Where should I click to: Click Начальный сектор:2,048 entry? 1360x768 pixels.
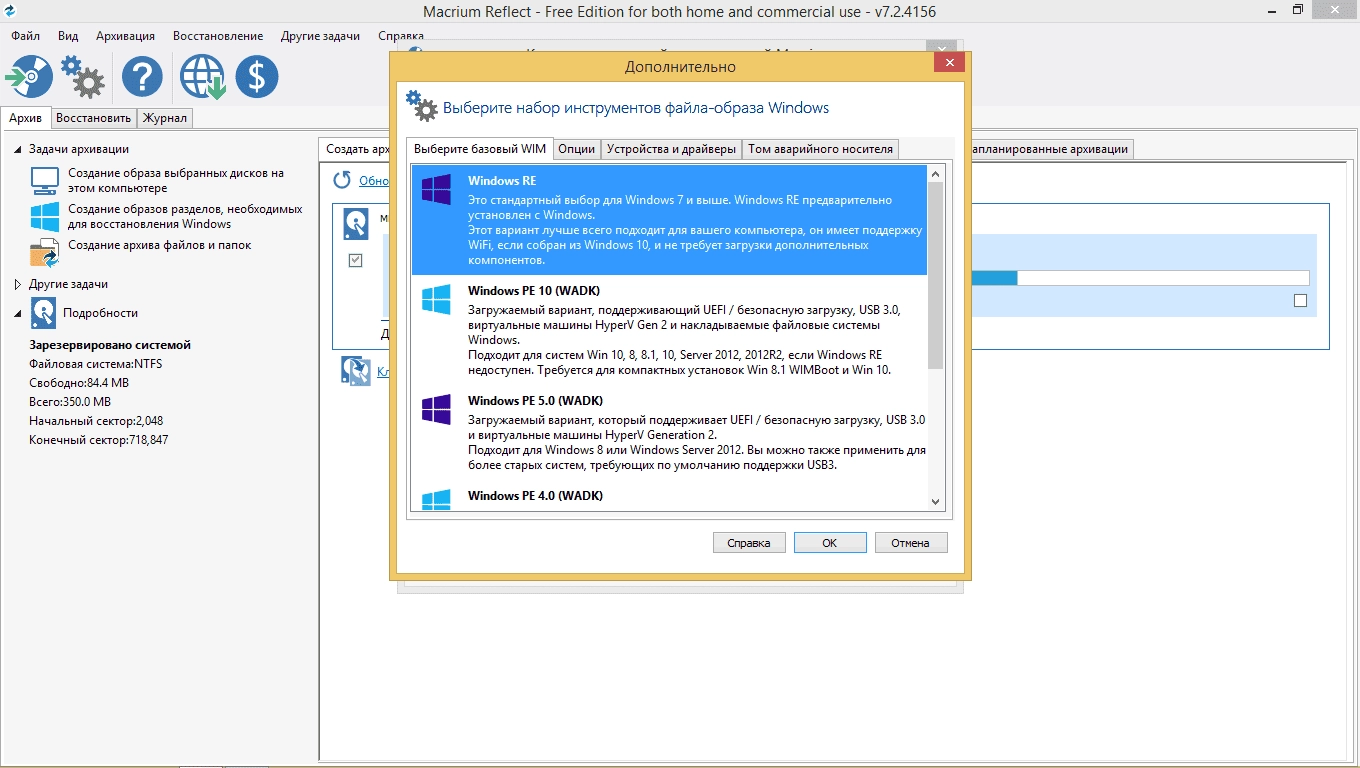96,421
